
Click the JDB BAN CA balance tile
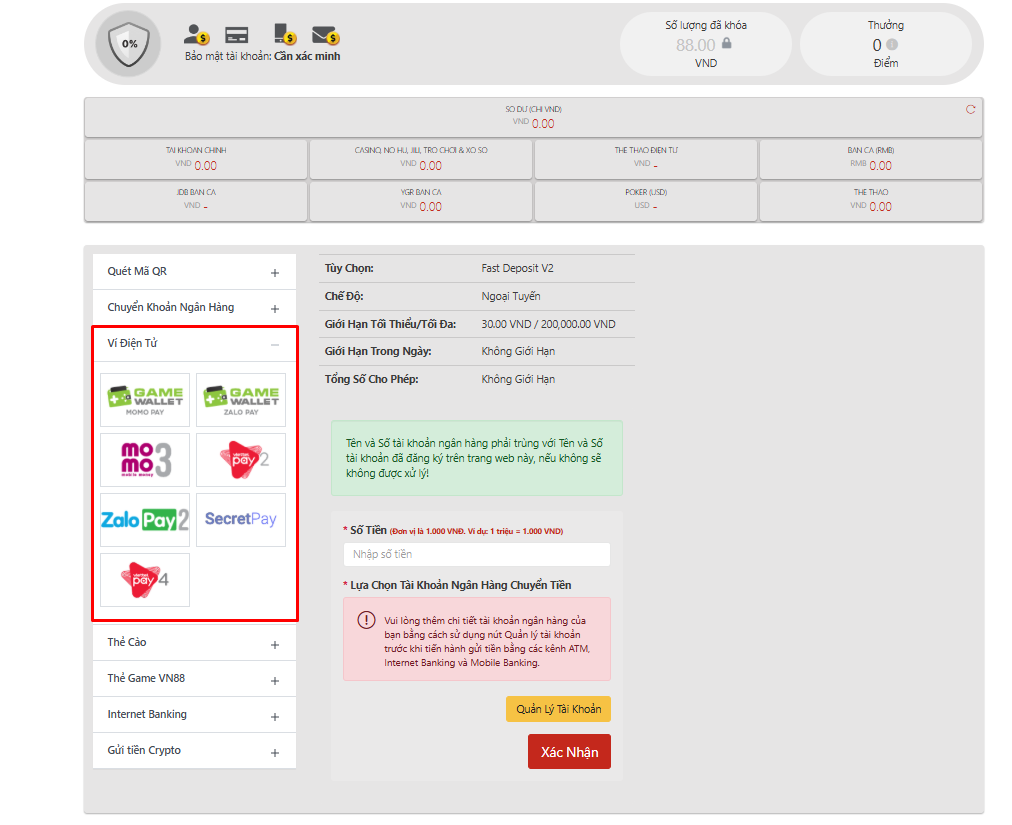(196, 201)
